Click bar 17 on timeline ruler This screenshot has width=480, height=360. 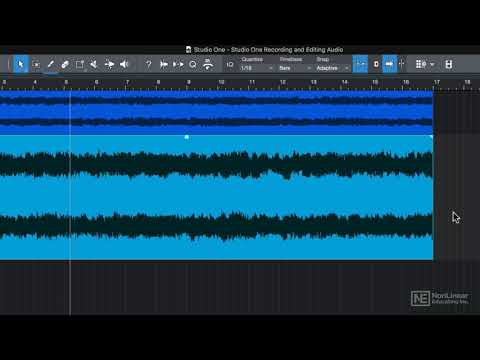coord(437,82)
